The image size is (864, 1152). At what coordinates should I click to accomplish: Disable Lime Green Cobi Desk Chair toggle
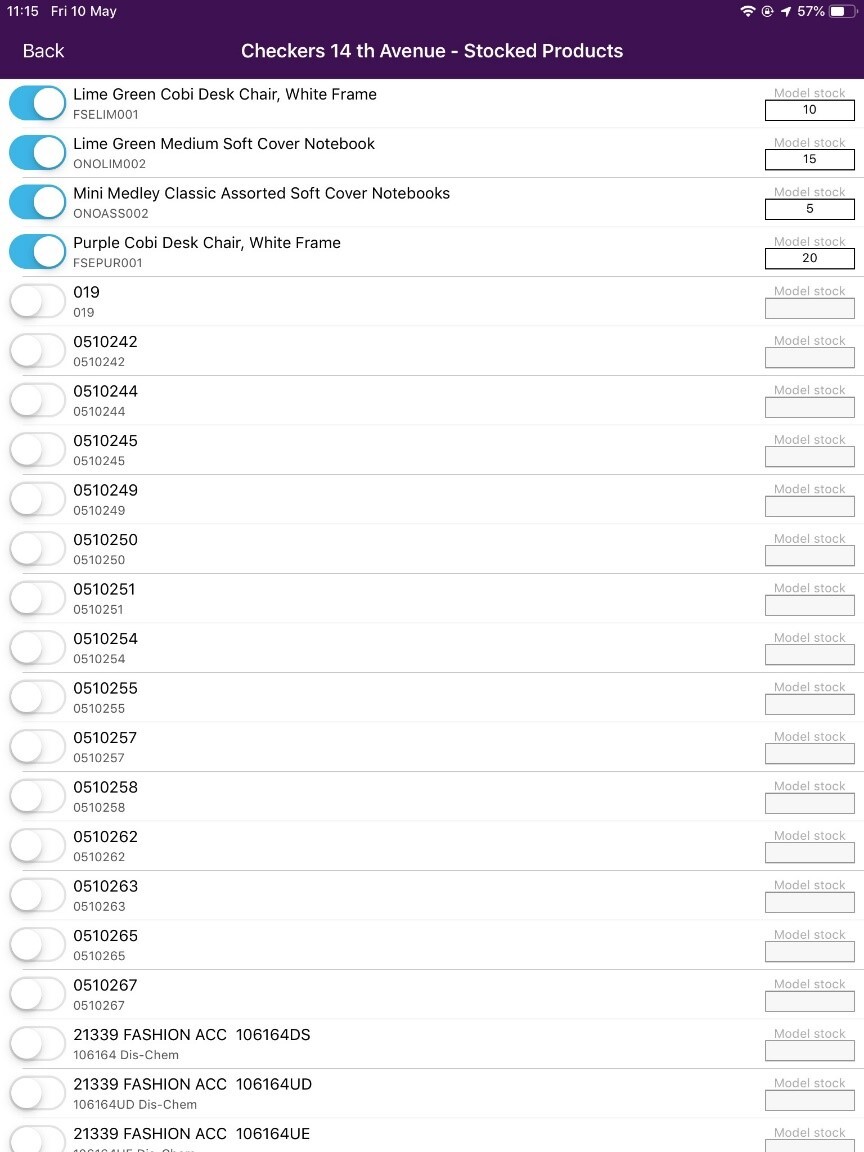(x=38, y=103)
